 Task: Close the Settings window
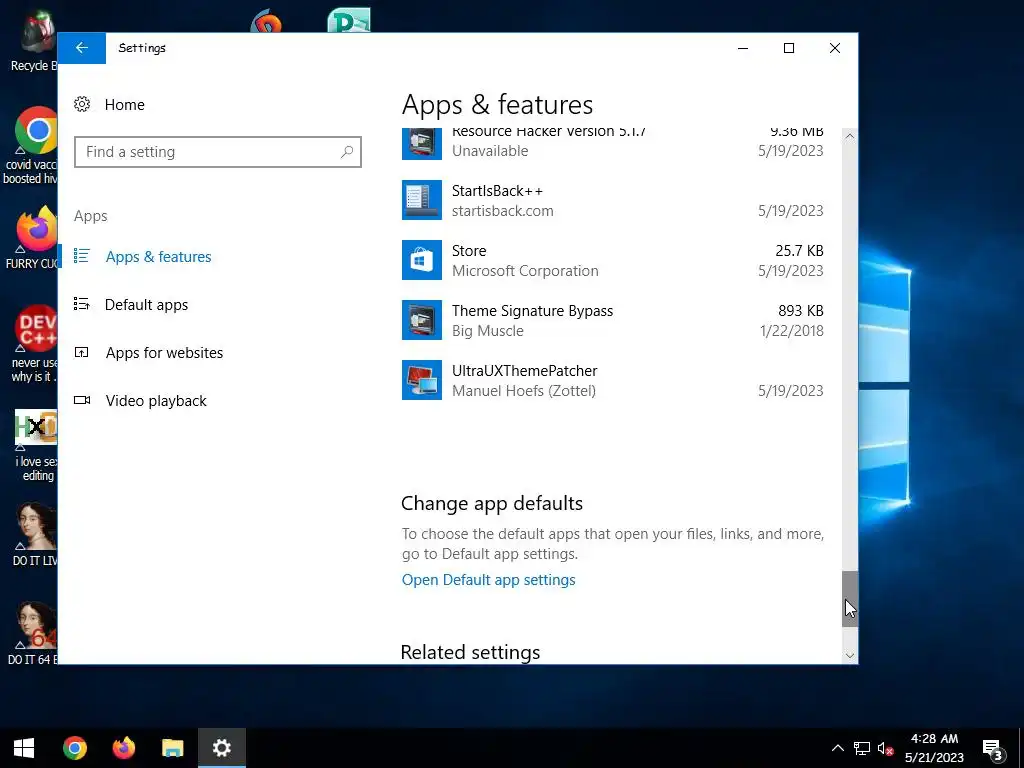click(835, 48)
